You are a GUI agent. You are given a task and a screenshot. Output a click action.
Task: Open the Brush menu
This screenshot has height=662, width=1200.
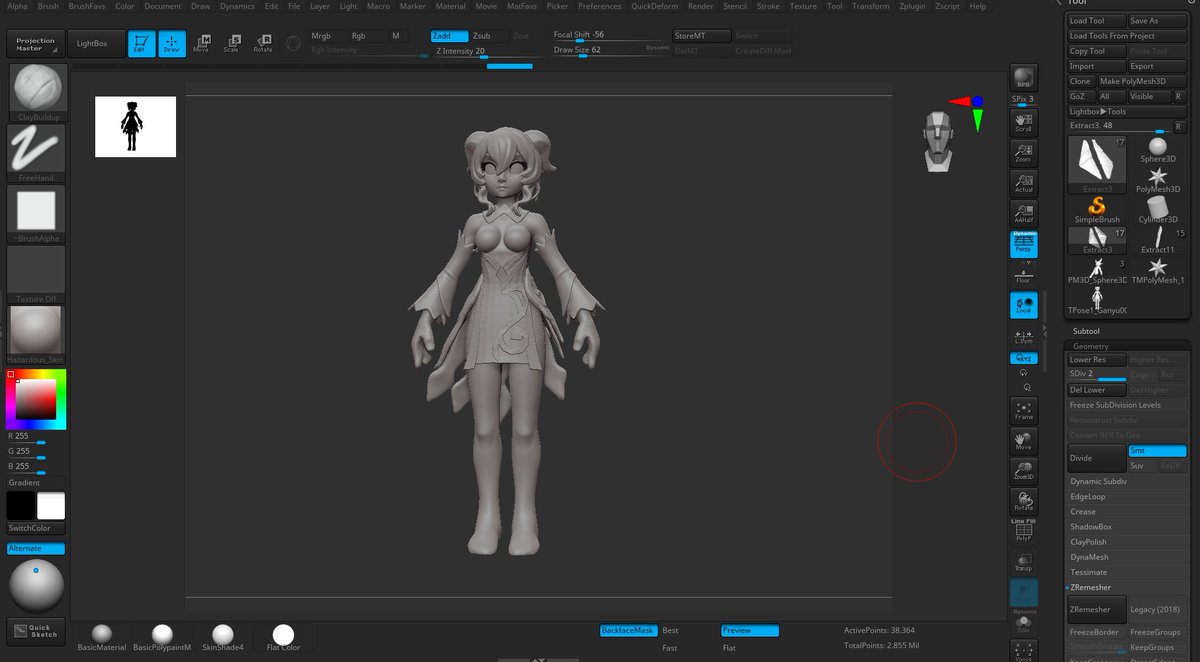click(48, 6)
